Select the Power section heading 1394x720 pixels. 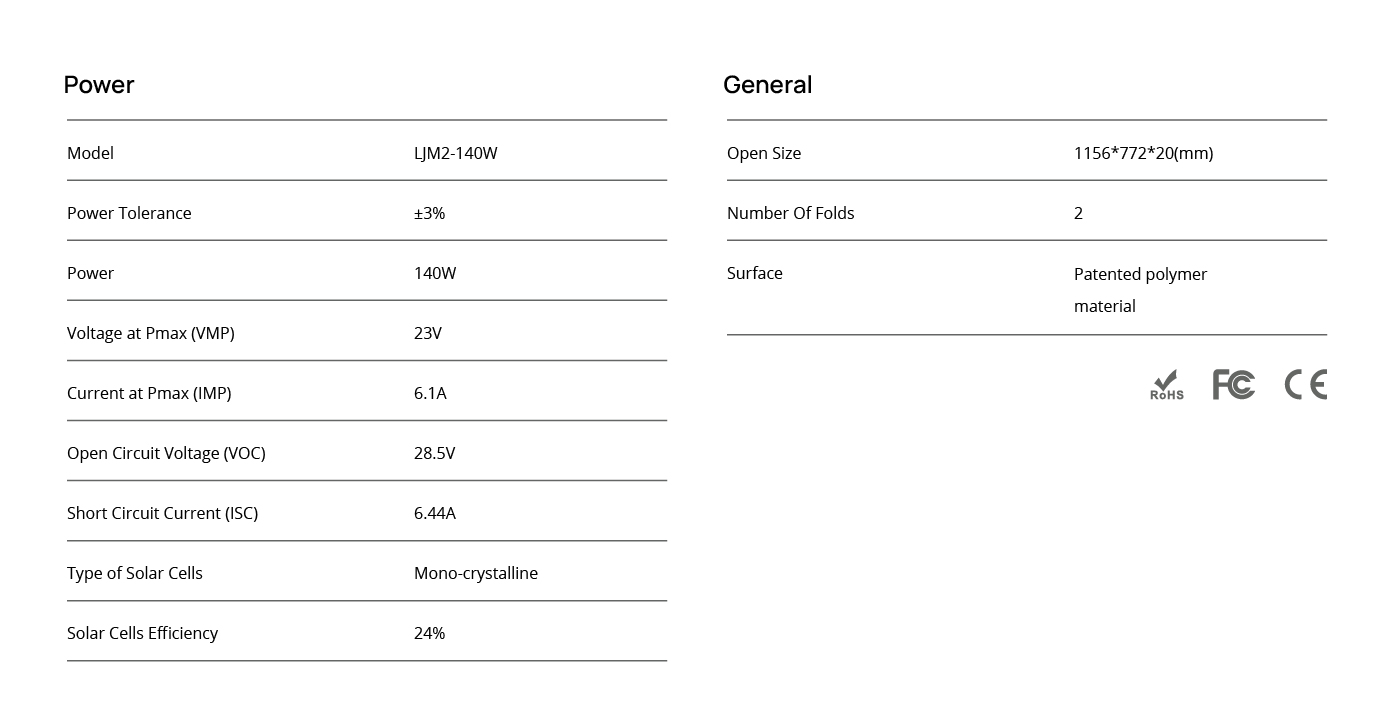click(98, 85)
